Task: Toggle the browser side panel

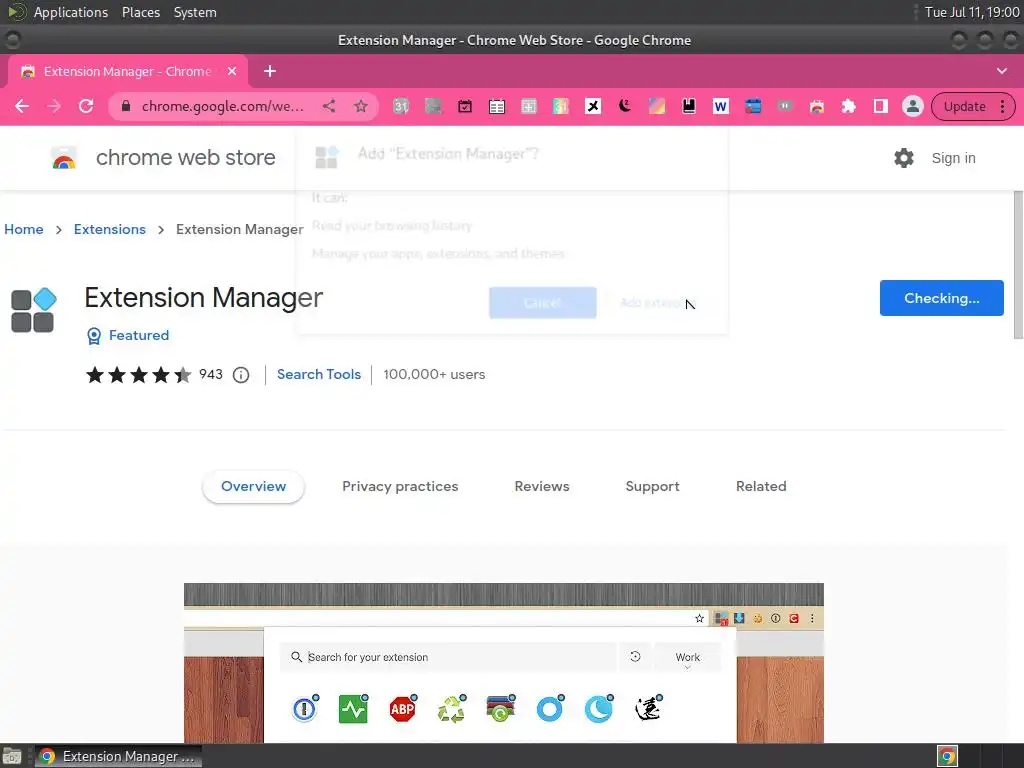Action: (x=881, y=106)
